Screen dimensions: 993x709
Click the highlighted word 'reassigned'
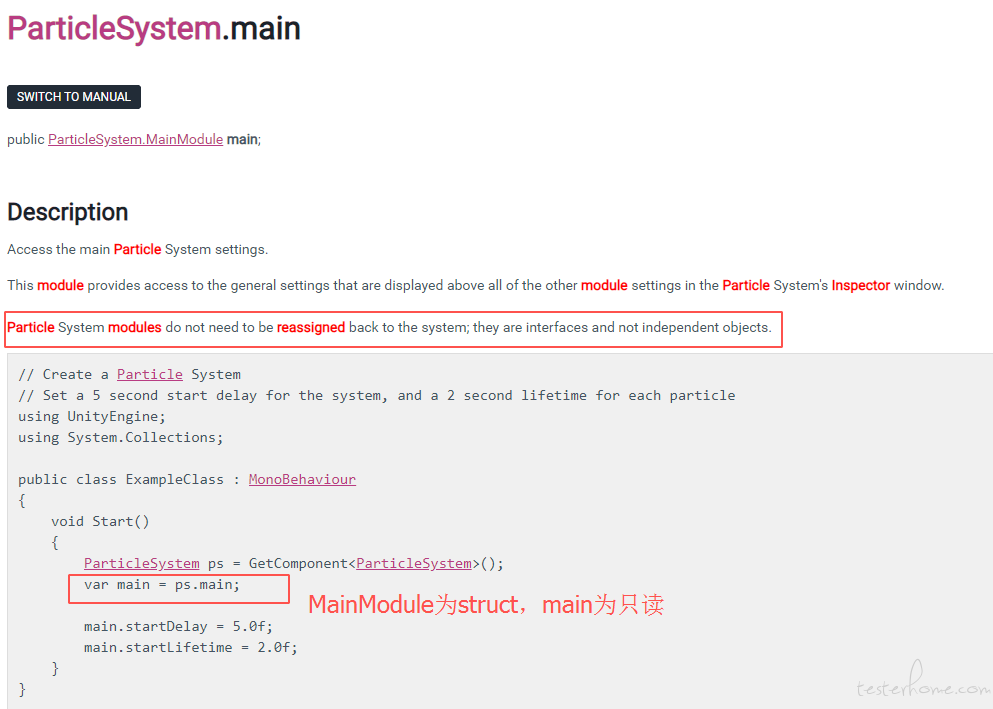311,327
